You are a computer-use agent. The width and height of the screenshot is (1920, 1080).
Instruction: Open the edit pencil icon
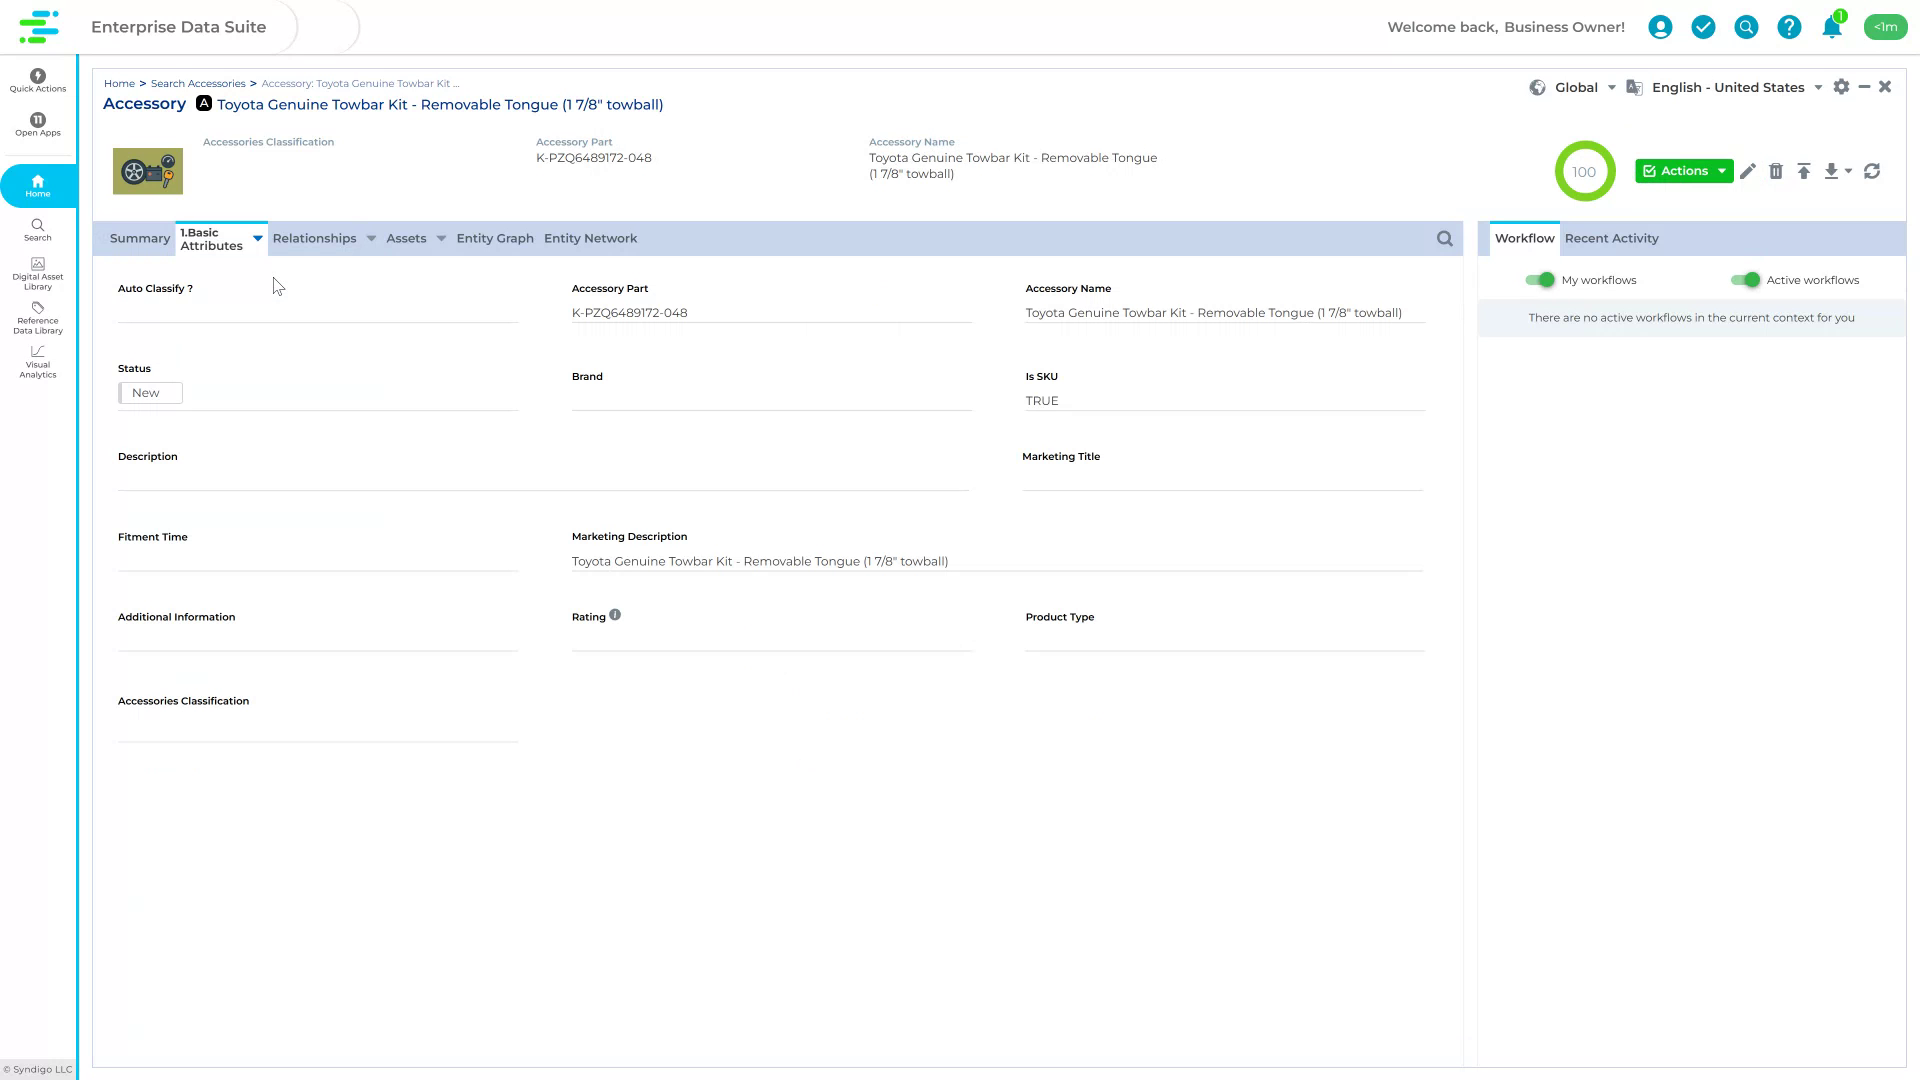(x=1748, y=171)
